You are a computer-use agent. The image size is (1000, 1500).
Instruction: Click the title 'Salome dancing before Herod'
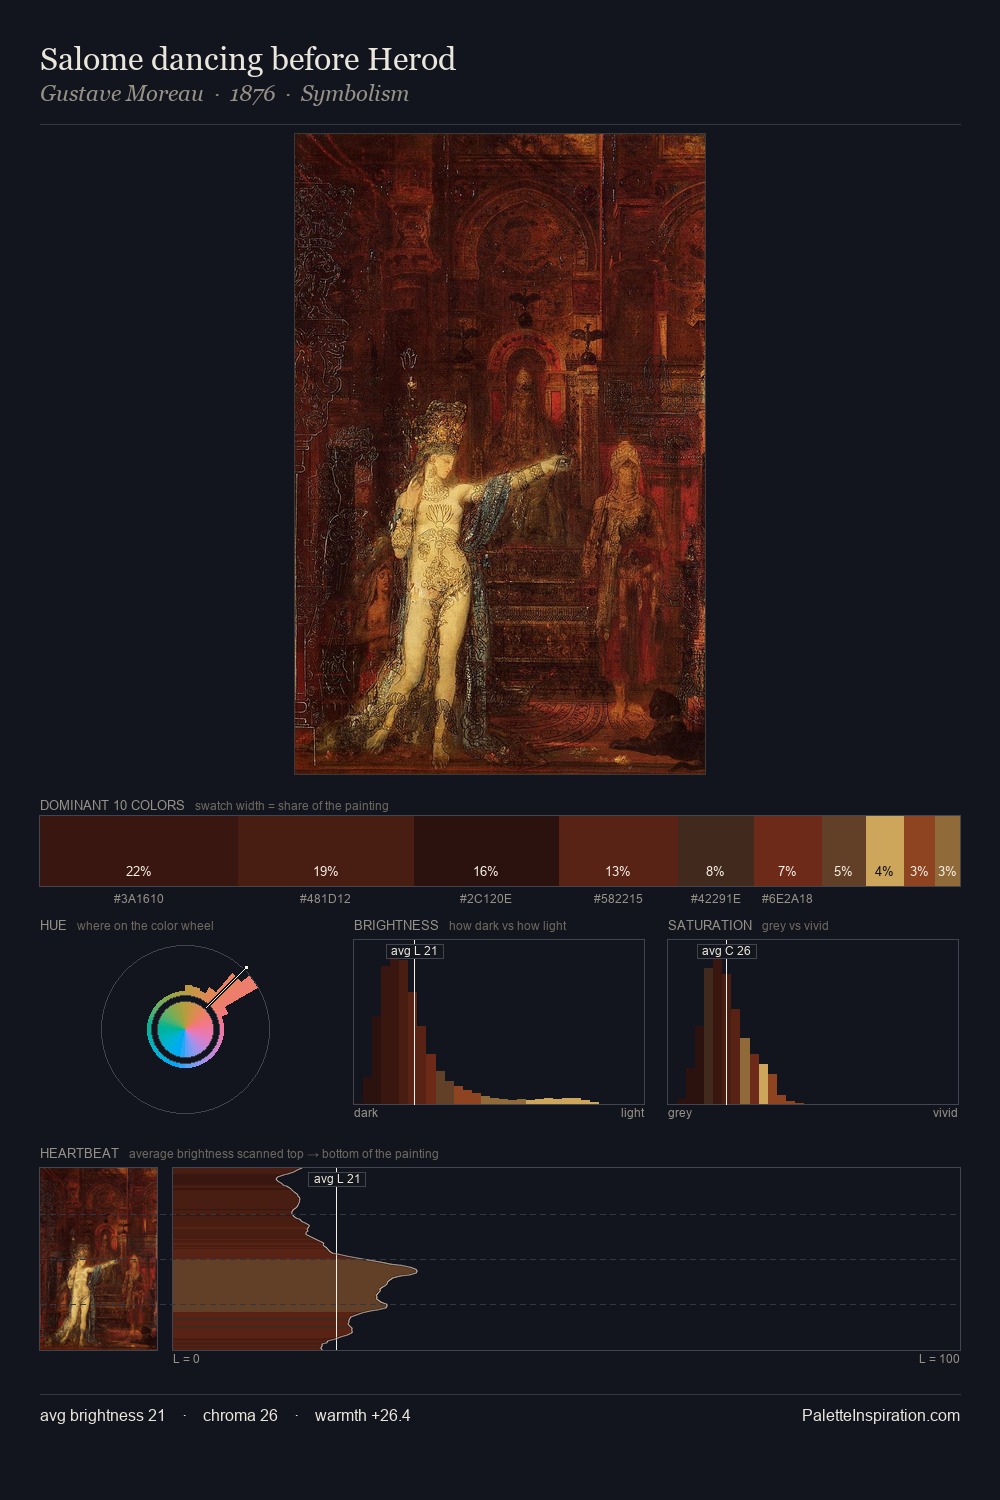tap(248, 59)
